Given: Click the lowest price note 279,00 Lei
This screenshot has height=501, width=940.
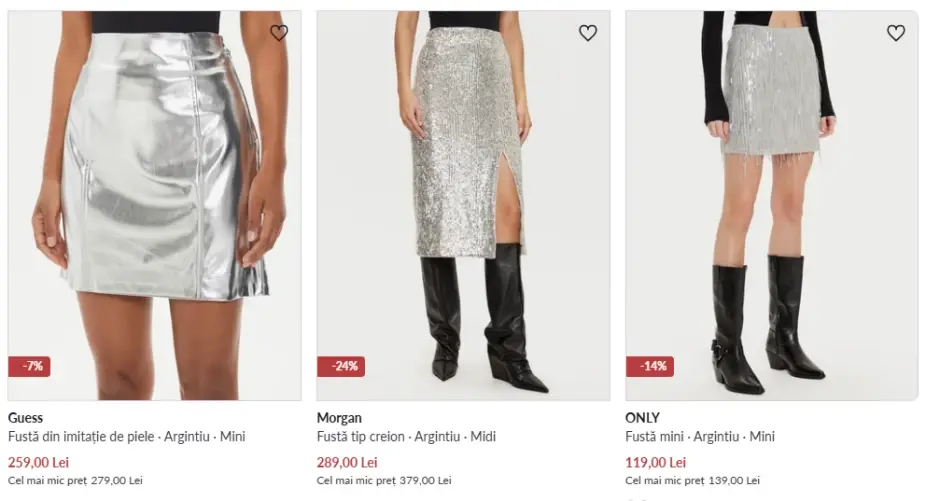Looking at the screenshot, I should 75,481.
